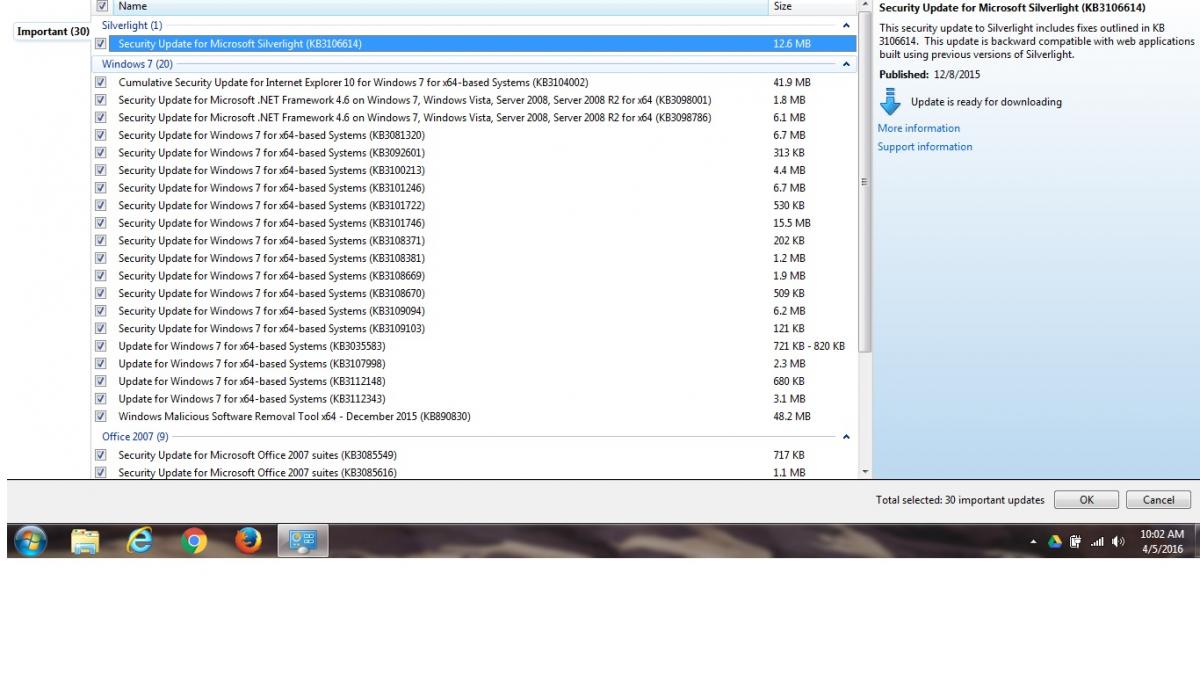The image size is (1200, 675).
Task: Click the 721 KB - 820 KB size value
Action: (x=809, y=346)
